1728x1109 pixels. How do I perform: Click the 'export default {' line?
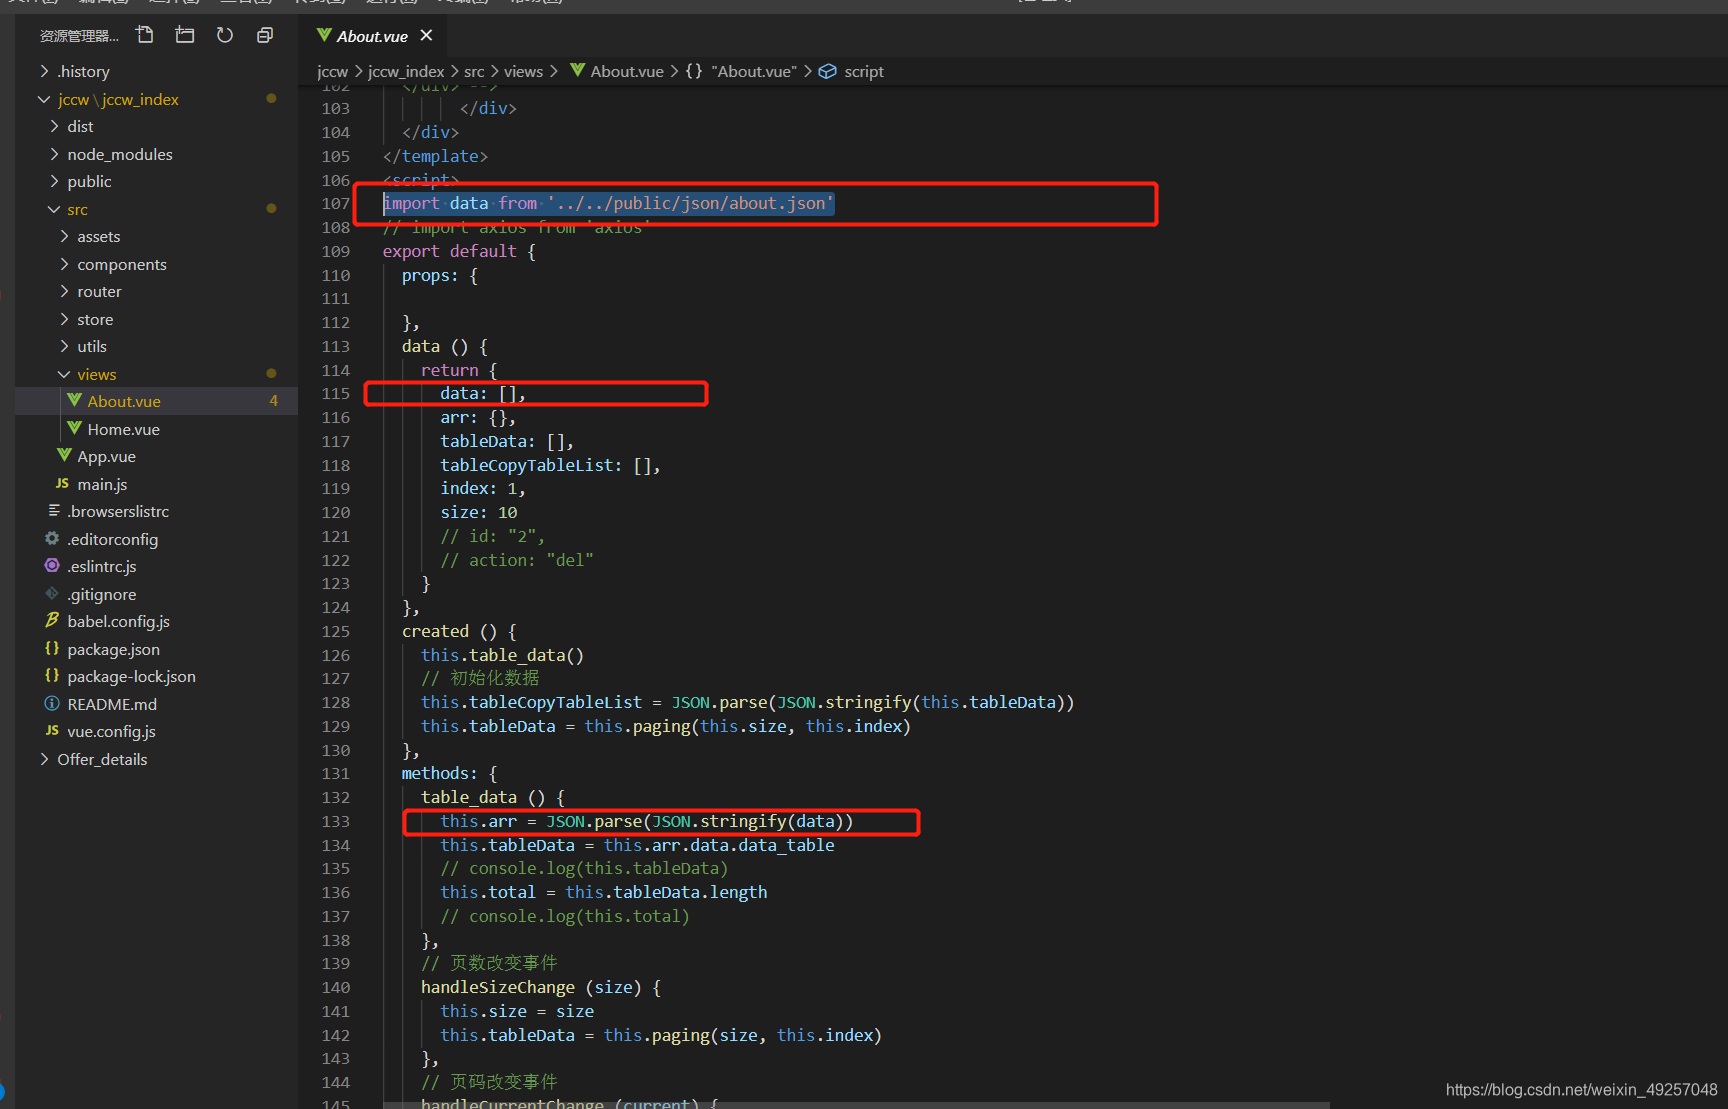pos(459,251)
